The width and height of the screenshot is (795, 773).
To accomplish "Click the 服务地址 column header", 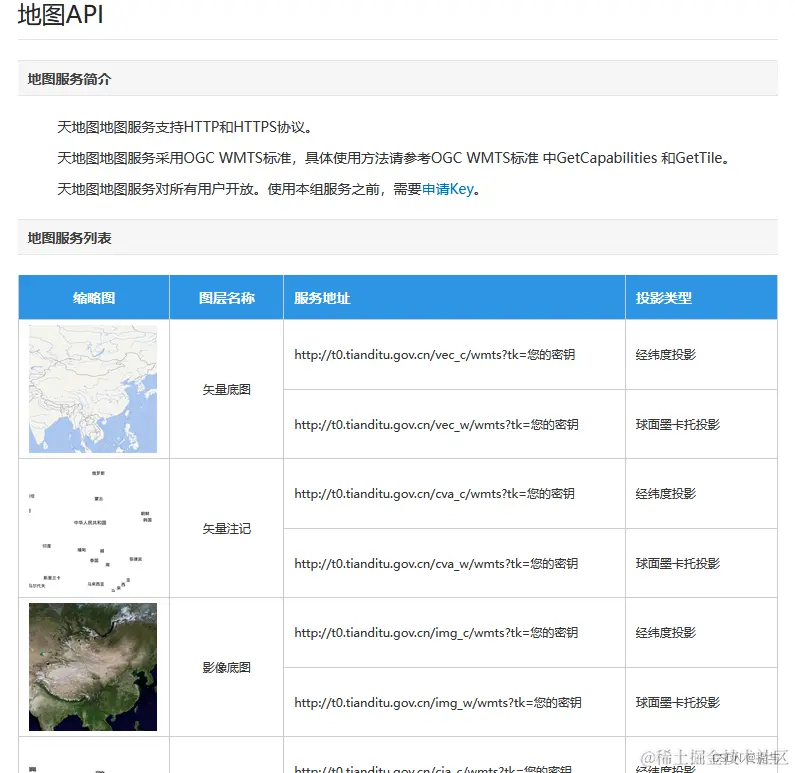I will click(454, 298).
